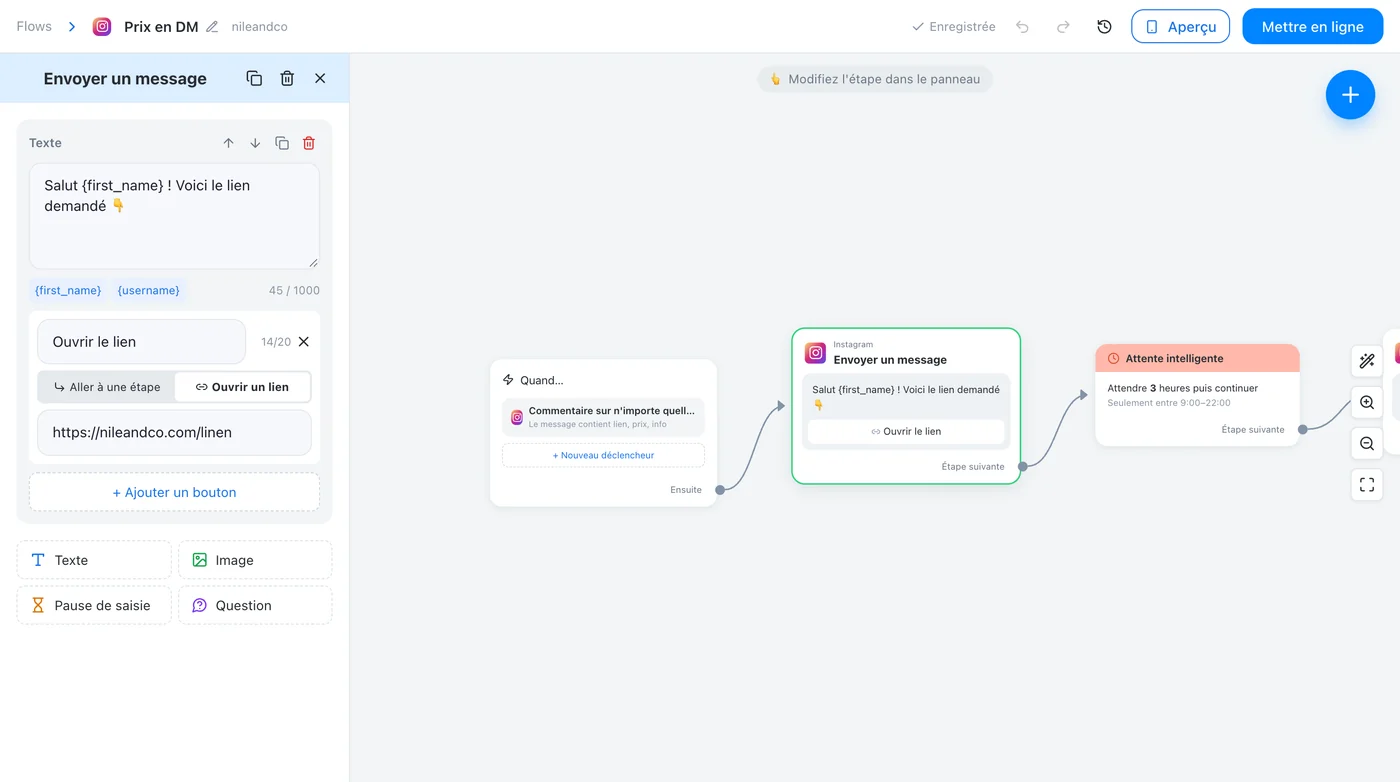Click the undo arrow in the top bar
The height and width of the screenshot is (782, 1400).
1022,27
